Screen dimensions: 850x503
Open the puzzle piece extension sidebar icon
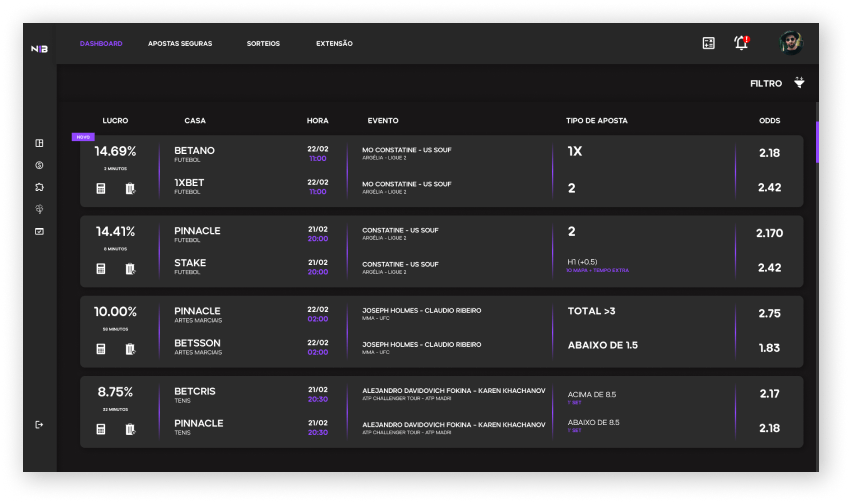39,187
